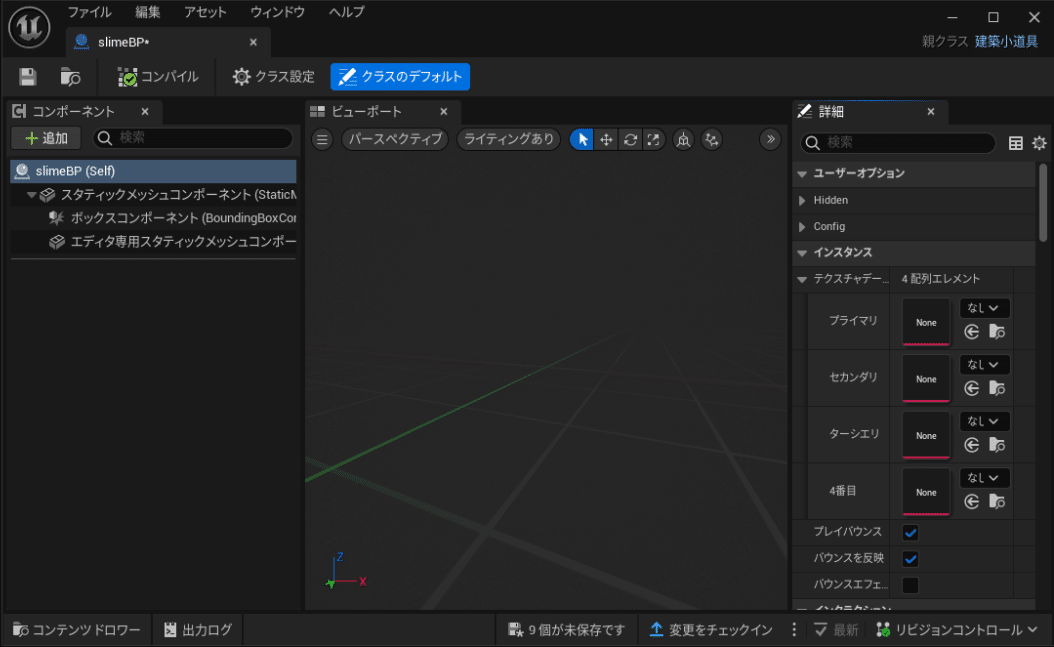Click the コンパイル button
This screenshot has width=1054, height=647.
(158, 77)
